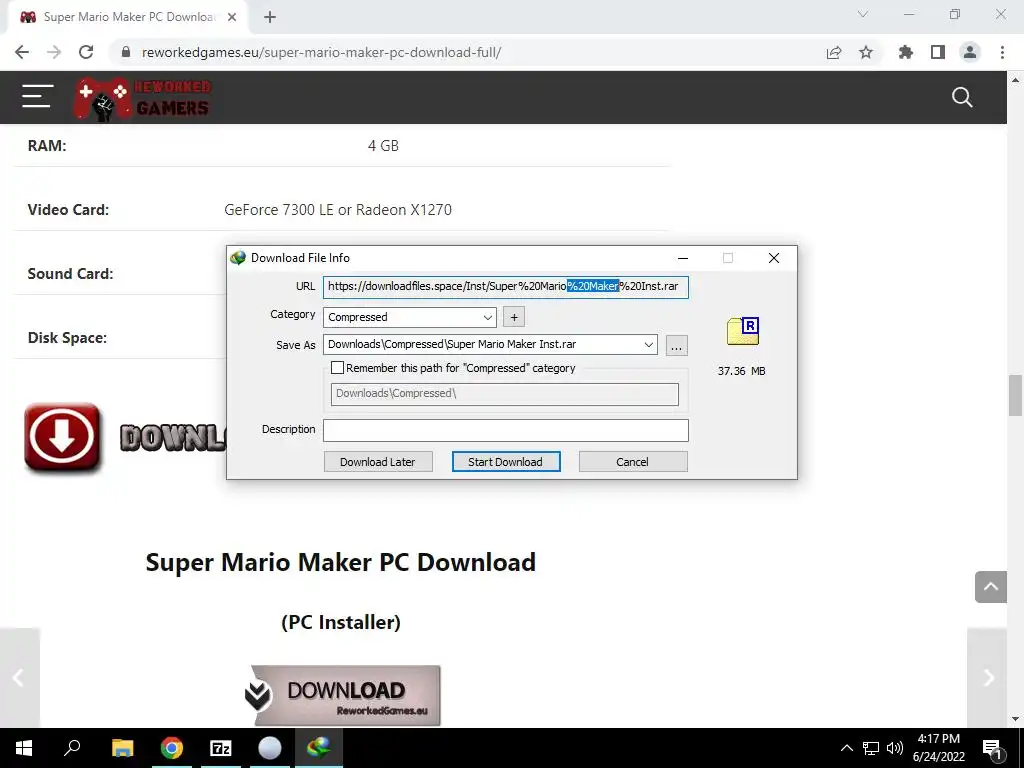Open the Chrome extensions puzzle icon
Image resolution: width=1024 pixels, height=768 pixels.
pyautogui.click(x=906, y=52)
